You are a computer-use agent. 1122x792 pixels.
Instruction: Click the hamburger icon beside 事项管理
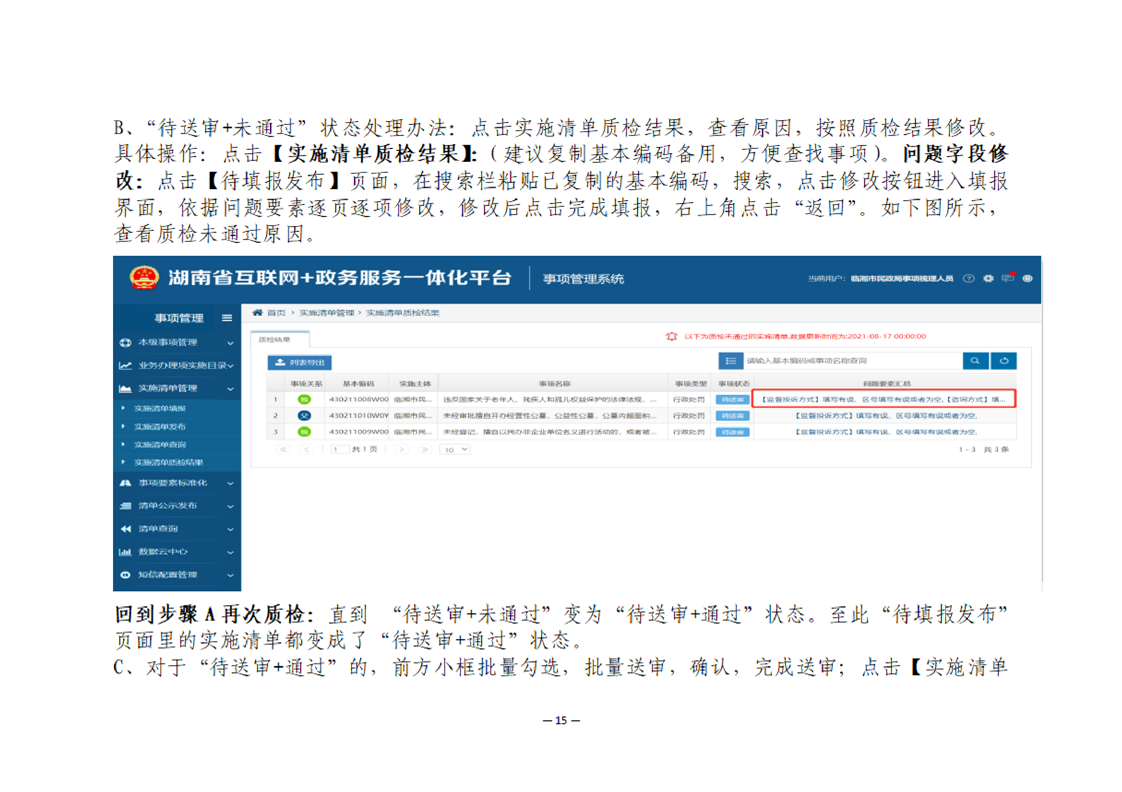coord(226,318)
